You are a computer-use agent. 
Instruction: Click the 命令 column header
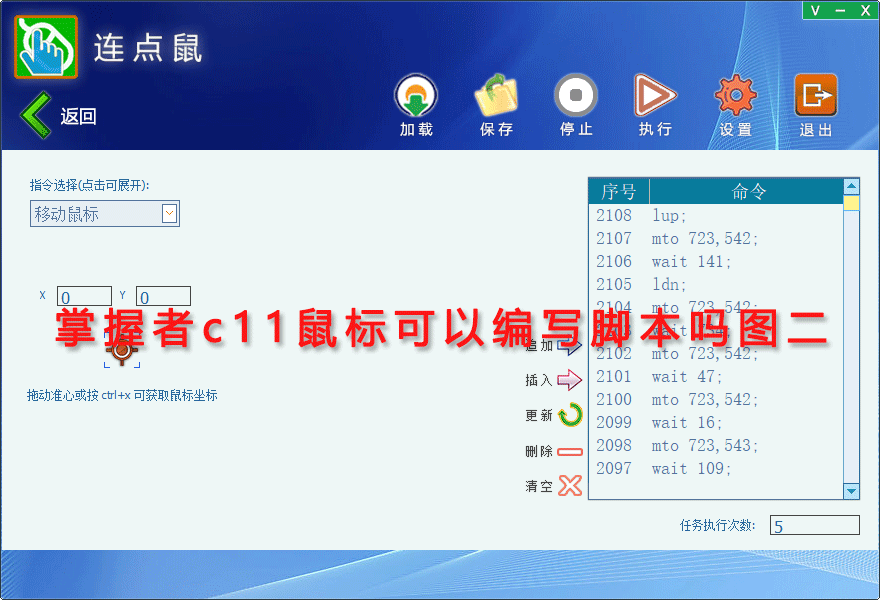click(x=747, y=191)
